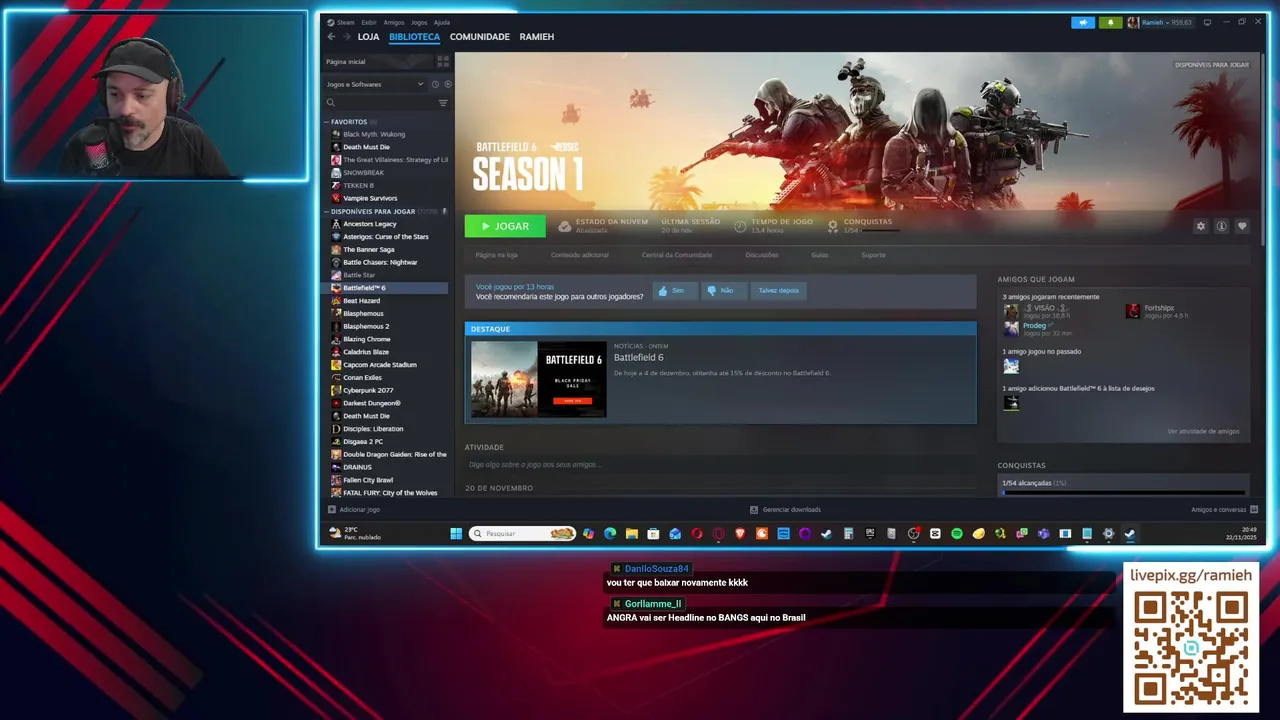This screenshot has width=1280, height=720.
Task: Recommend game with Sim thumbs up
Action: [x=673, y=291]
